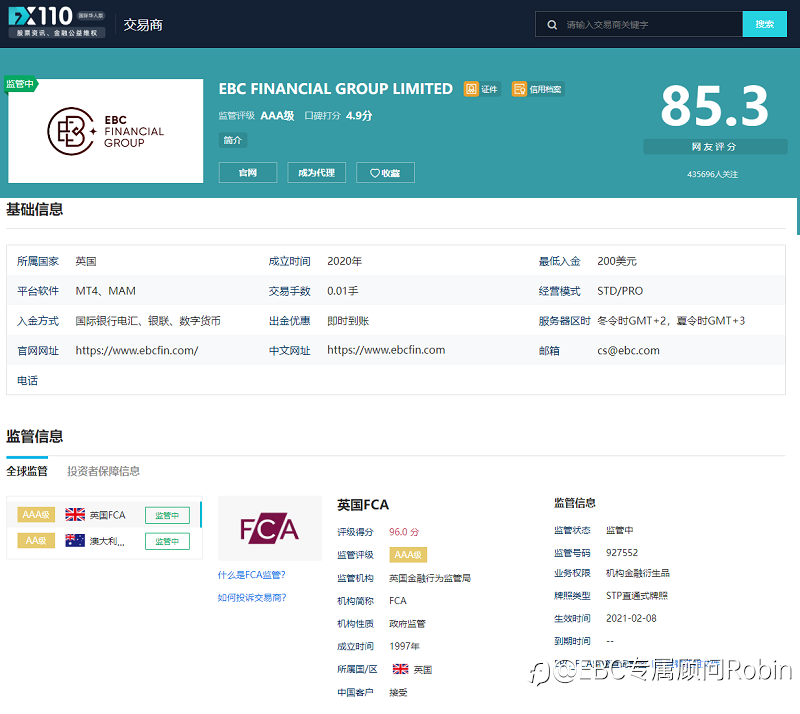
Task: Click the 网友评分 label bar
Action: click(715, 146)
